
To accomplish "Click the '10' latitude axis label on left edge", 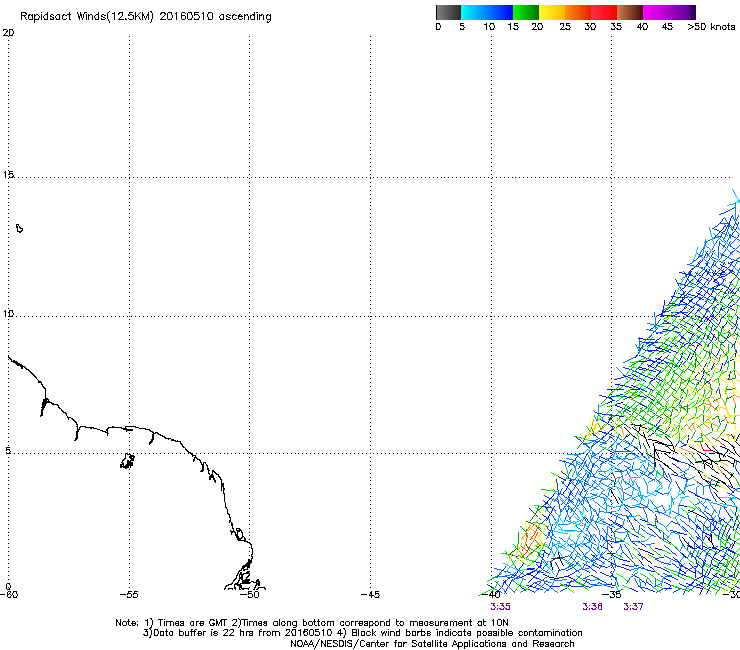I will tap(8, 313).
